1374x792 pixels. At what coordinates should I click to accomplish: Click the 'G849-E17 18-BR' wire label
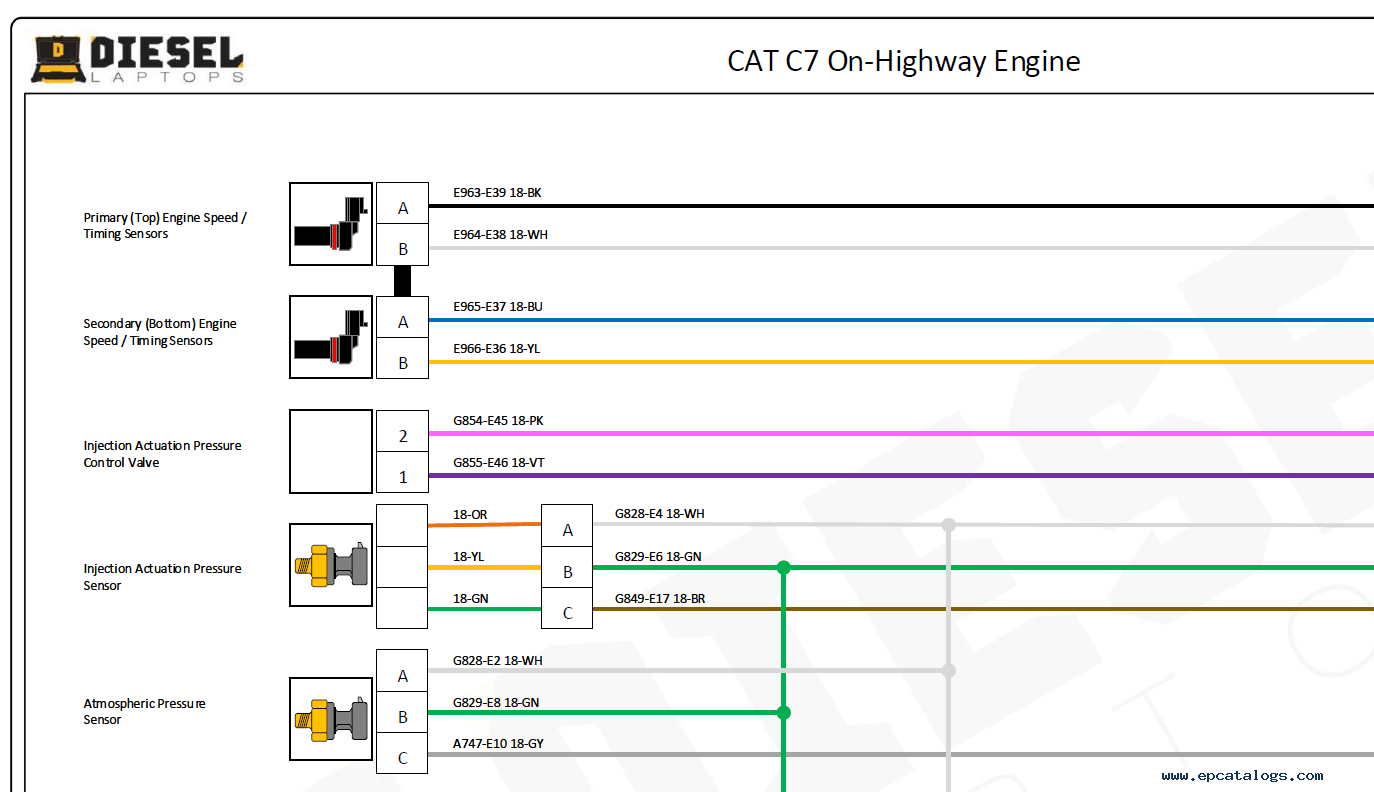click(661, 598)
